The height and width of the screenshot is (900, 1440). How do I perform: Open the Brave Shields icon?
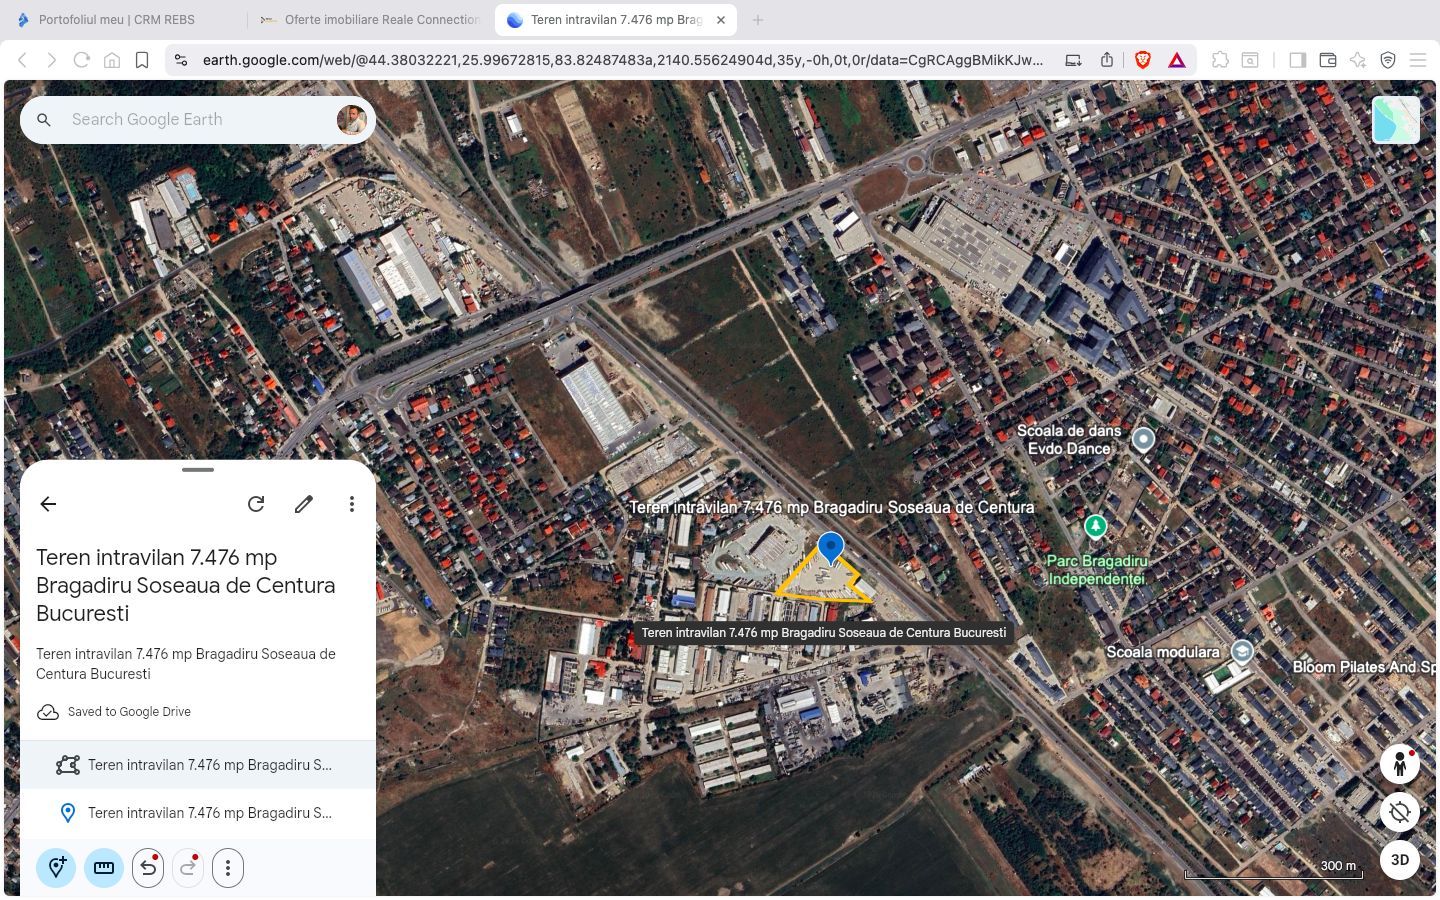1141,60
